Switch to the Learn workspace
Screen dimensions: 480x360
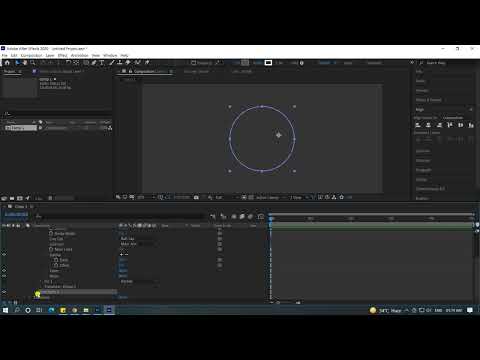348,63
